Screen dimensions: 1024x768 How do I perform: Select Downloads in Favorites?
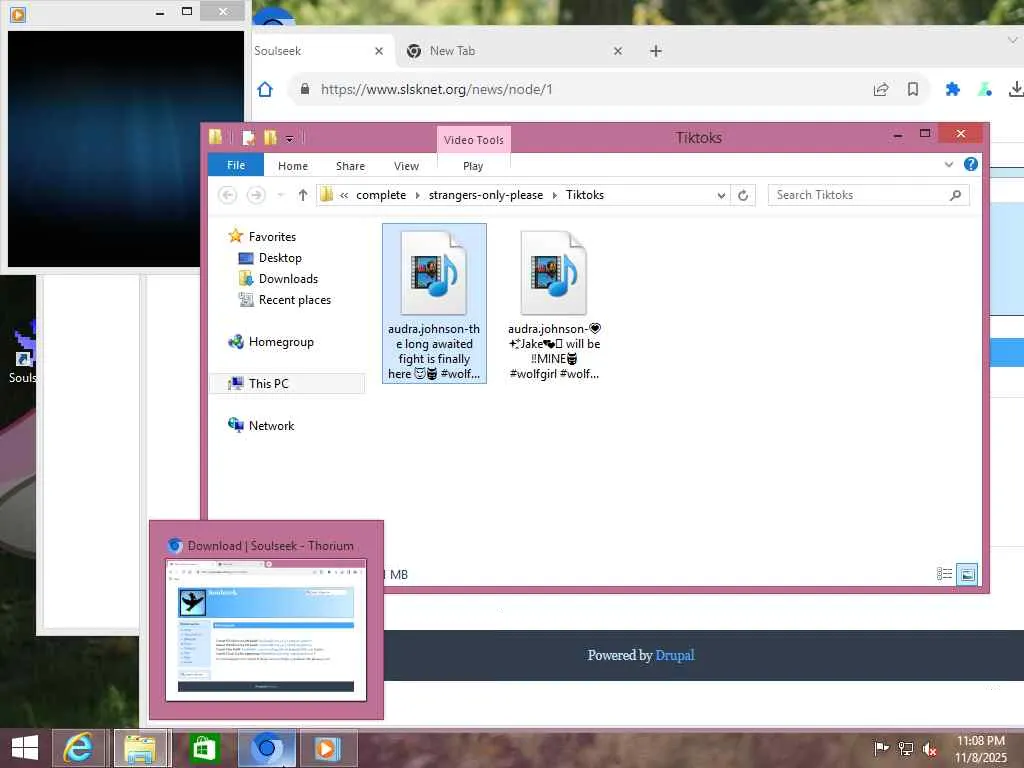pyautogui.click(x=288, y=279)
